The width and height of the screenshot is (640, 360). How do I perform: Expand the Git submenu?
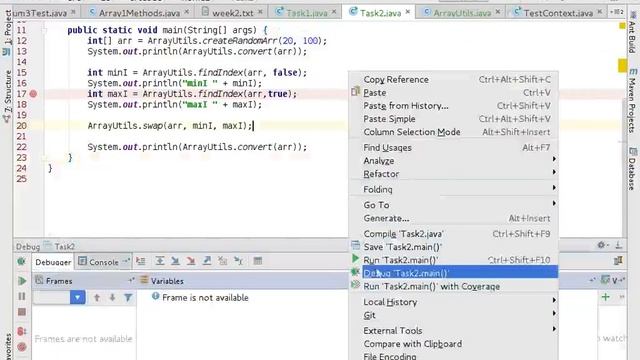(453, 315)
